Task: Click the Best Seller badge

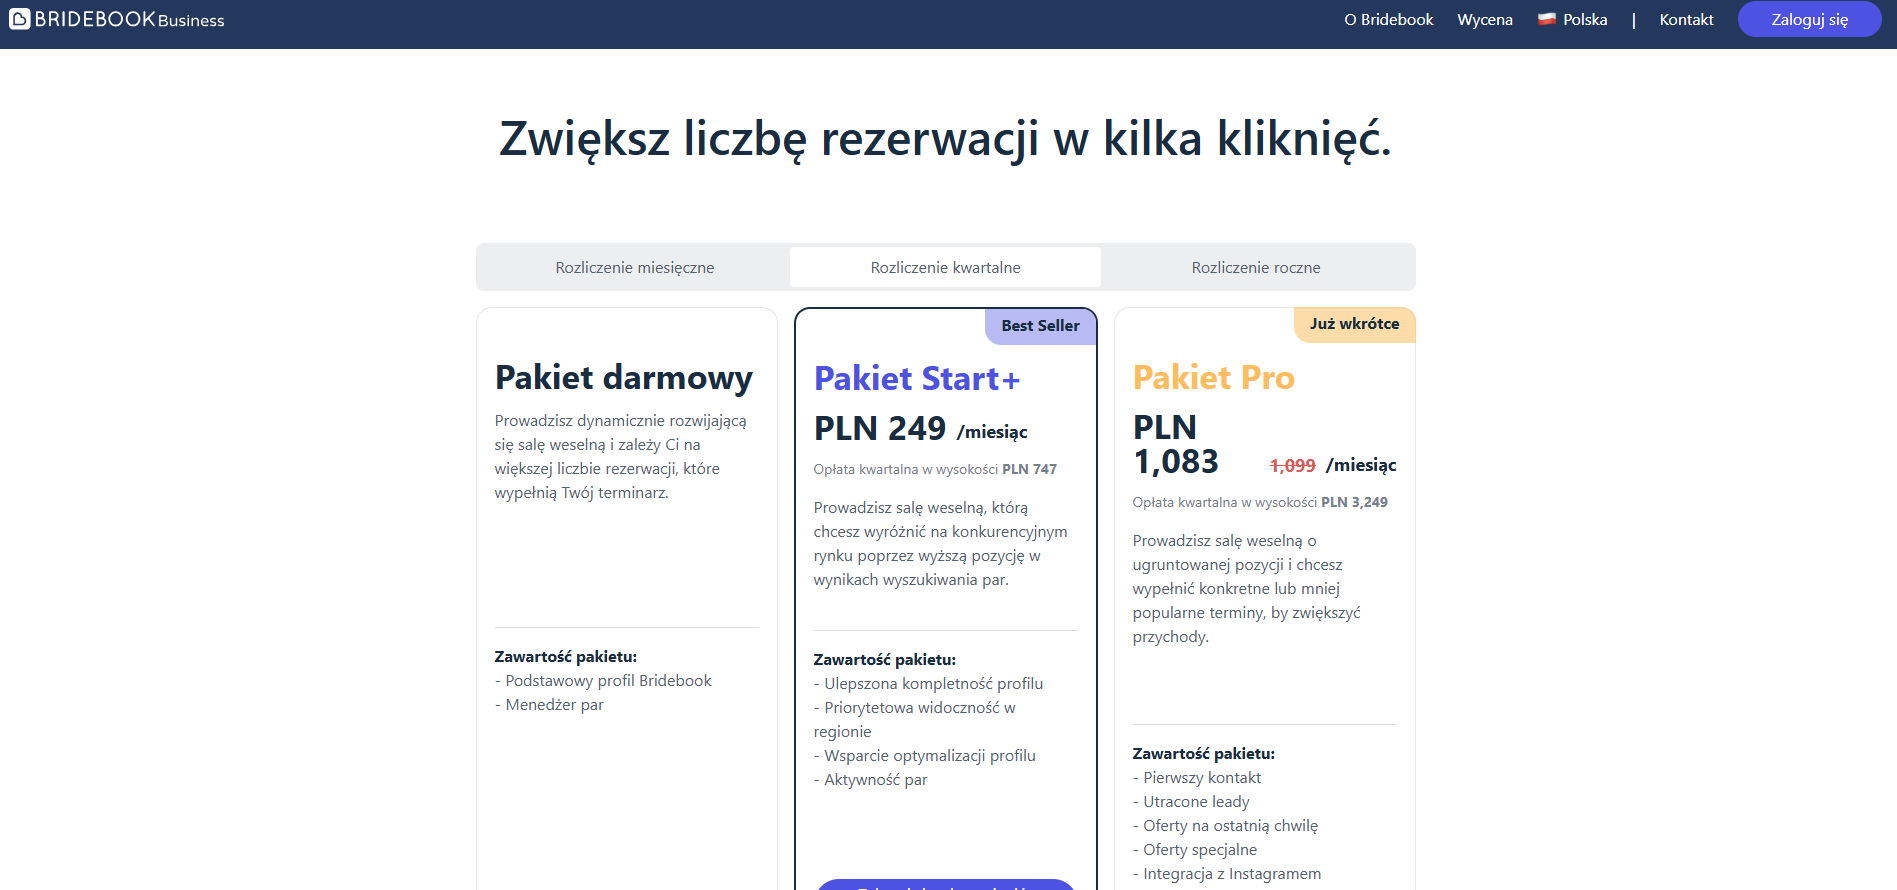Action: click(1040, 326)
